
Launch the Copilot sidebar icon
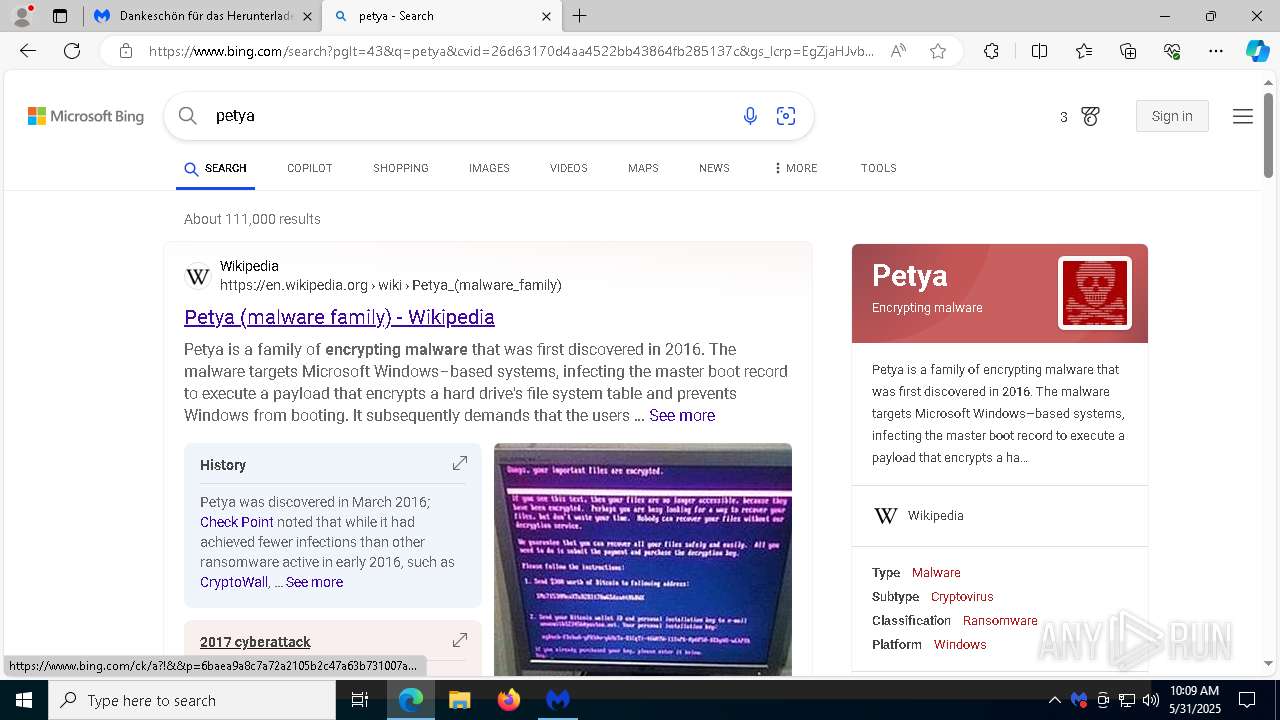coord(1257,51)
